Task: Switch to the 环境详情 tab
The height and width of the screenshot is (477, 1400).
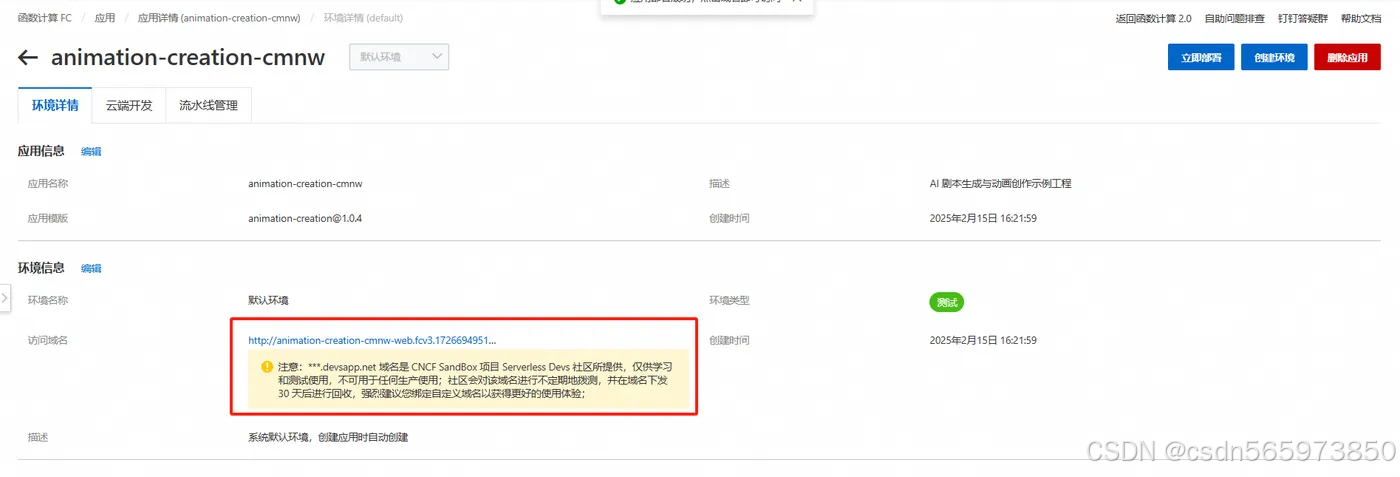Action: click(55, 105)
